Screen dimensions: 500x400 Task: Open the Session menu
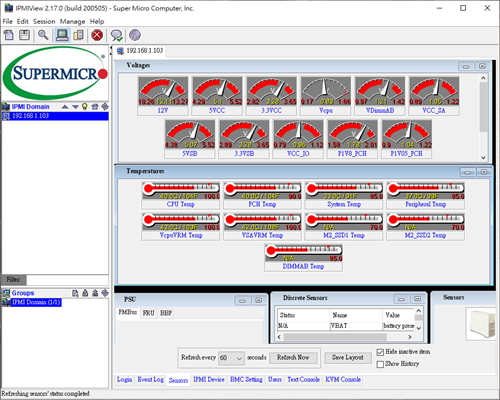coord(44,21)
